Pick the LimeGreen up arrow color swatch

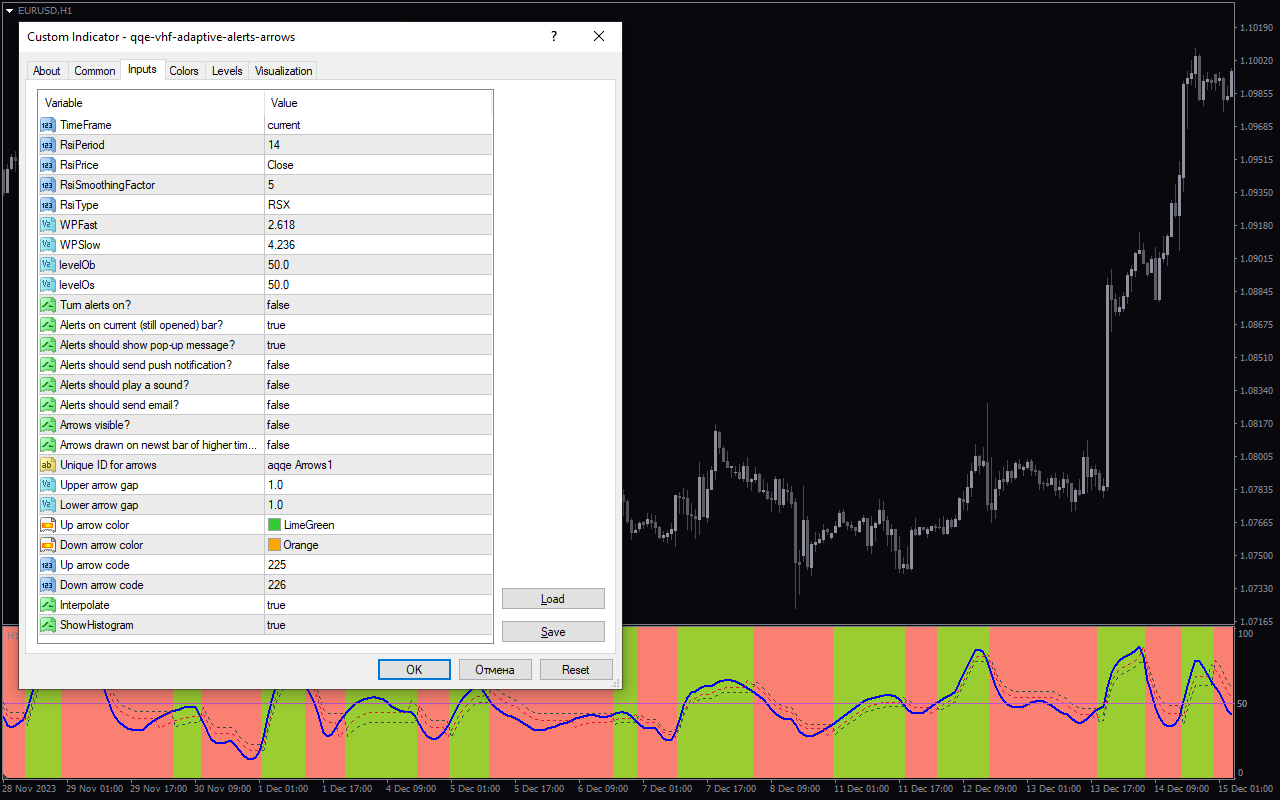click(x=274, y=525)
